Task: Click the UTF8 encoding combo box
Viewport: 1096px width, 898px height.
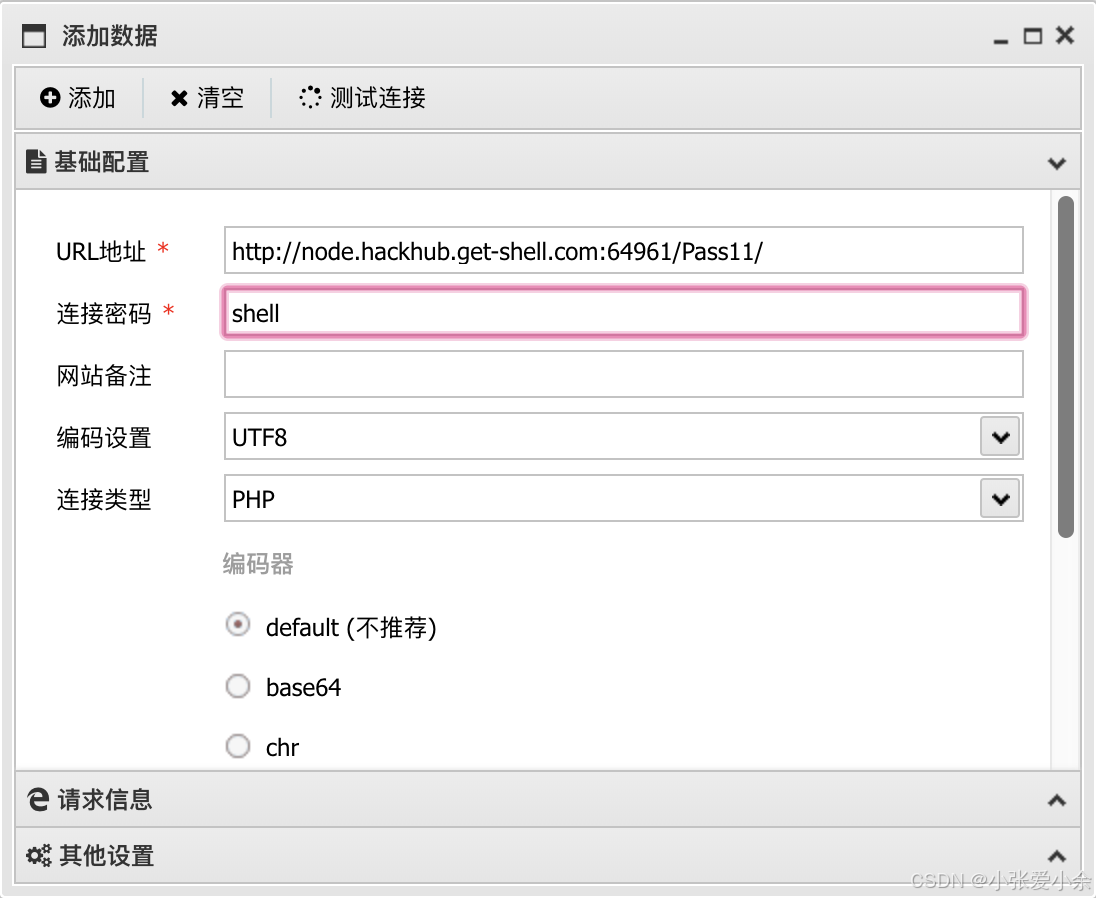Action: 623,436
